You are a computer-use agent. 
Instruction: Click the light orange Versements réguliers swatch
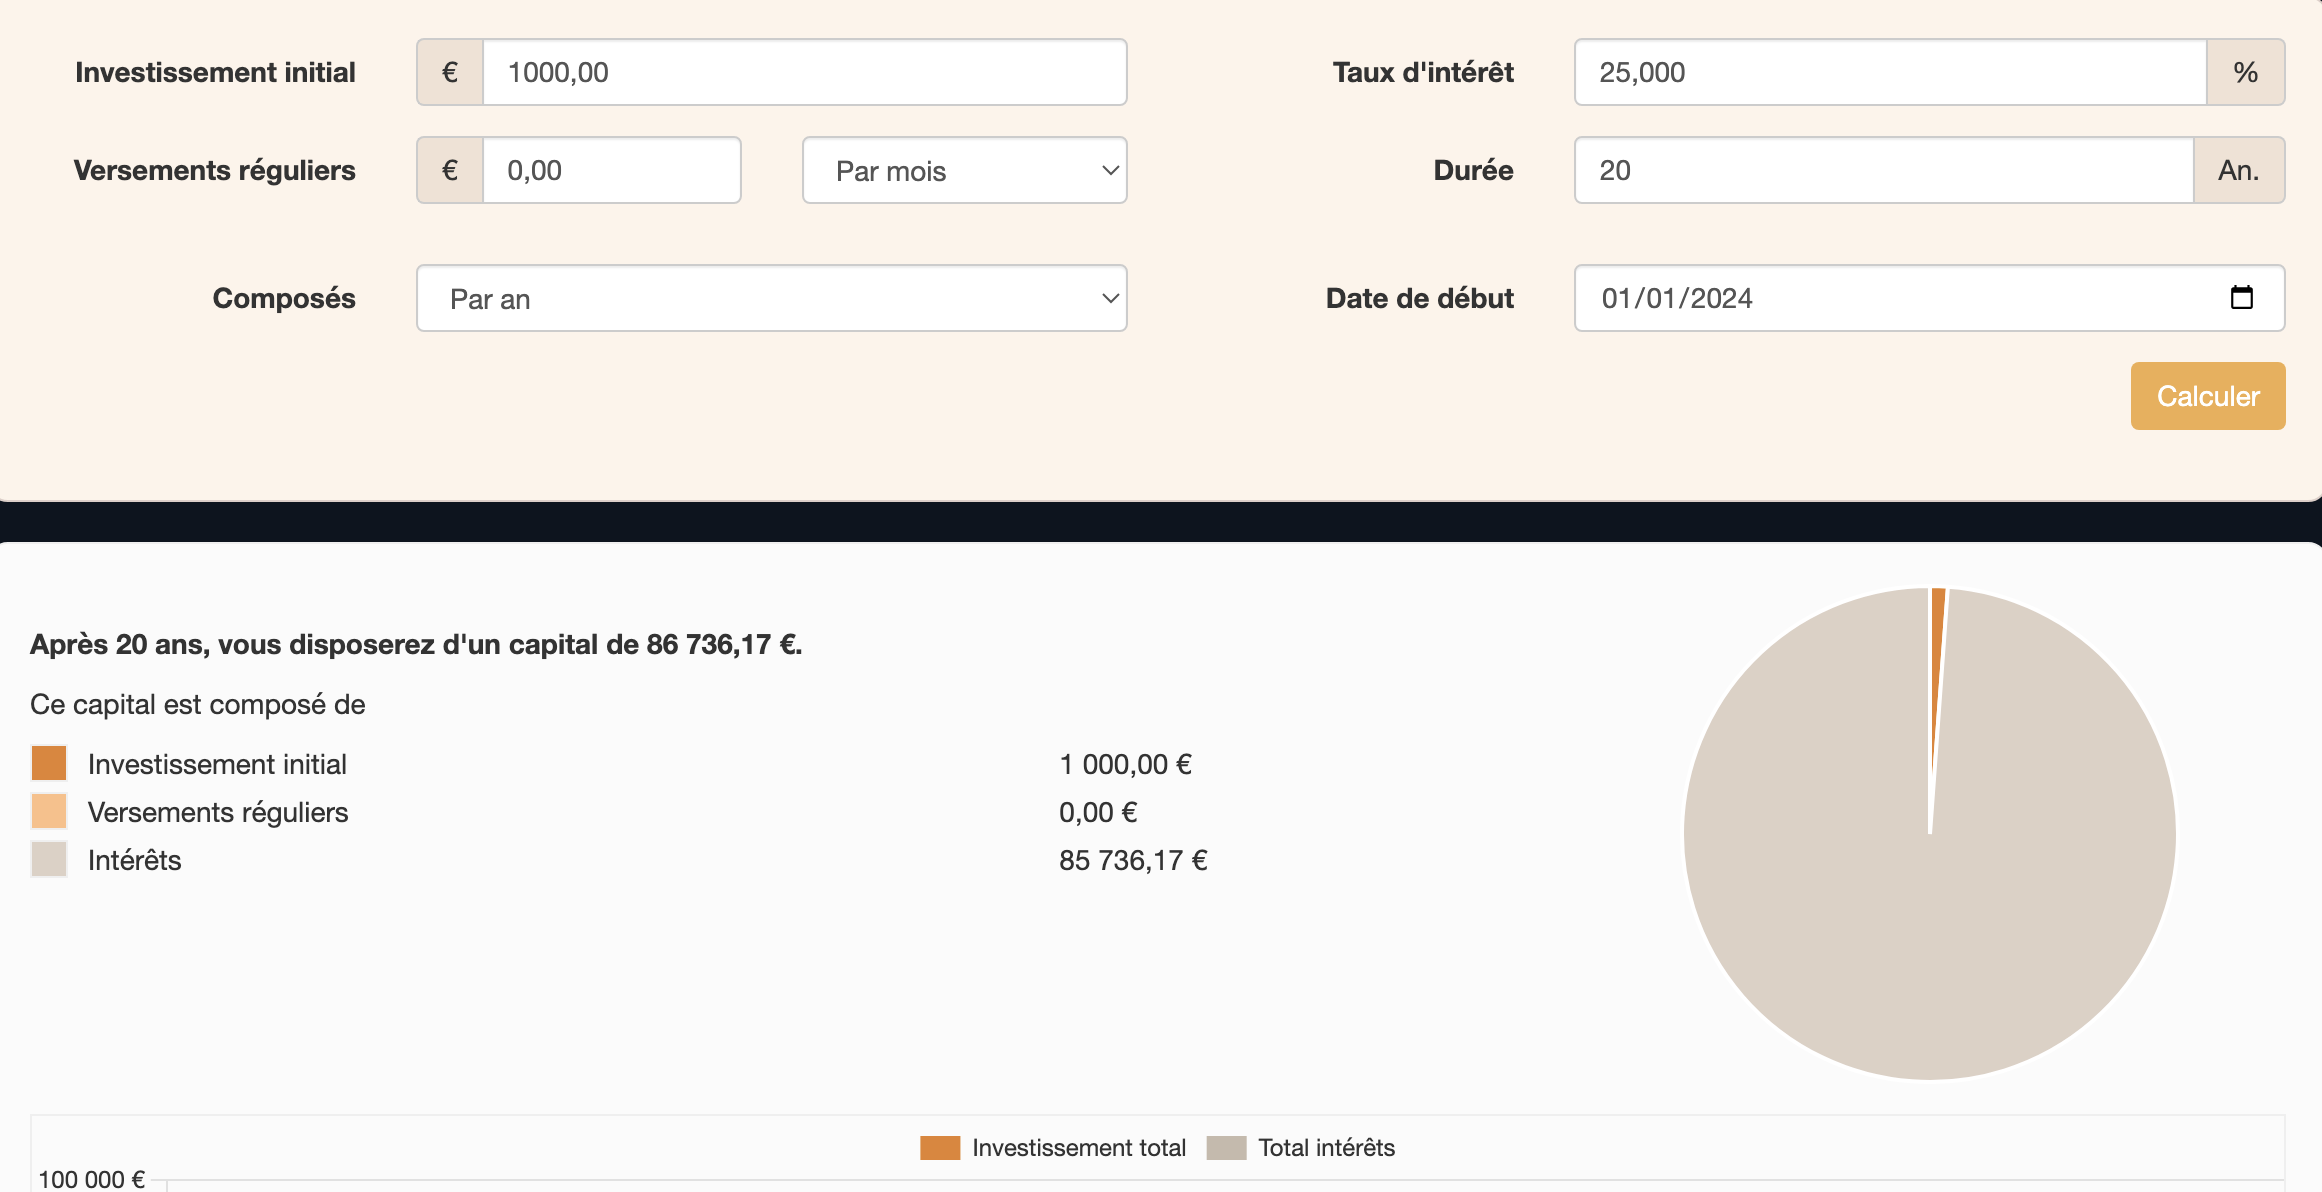pos(49,811)
